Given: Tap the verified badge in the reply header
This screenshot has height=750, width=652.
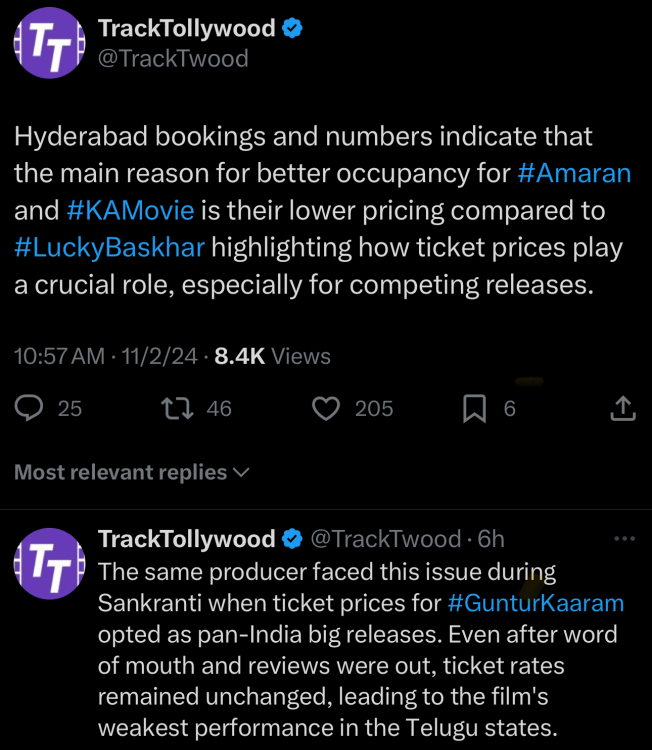Looking at the screenshot, I should click(292, 539).
